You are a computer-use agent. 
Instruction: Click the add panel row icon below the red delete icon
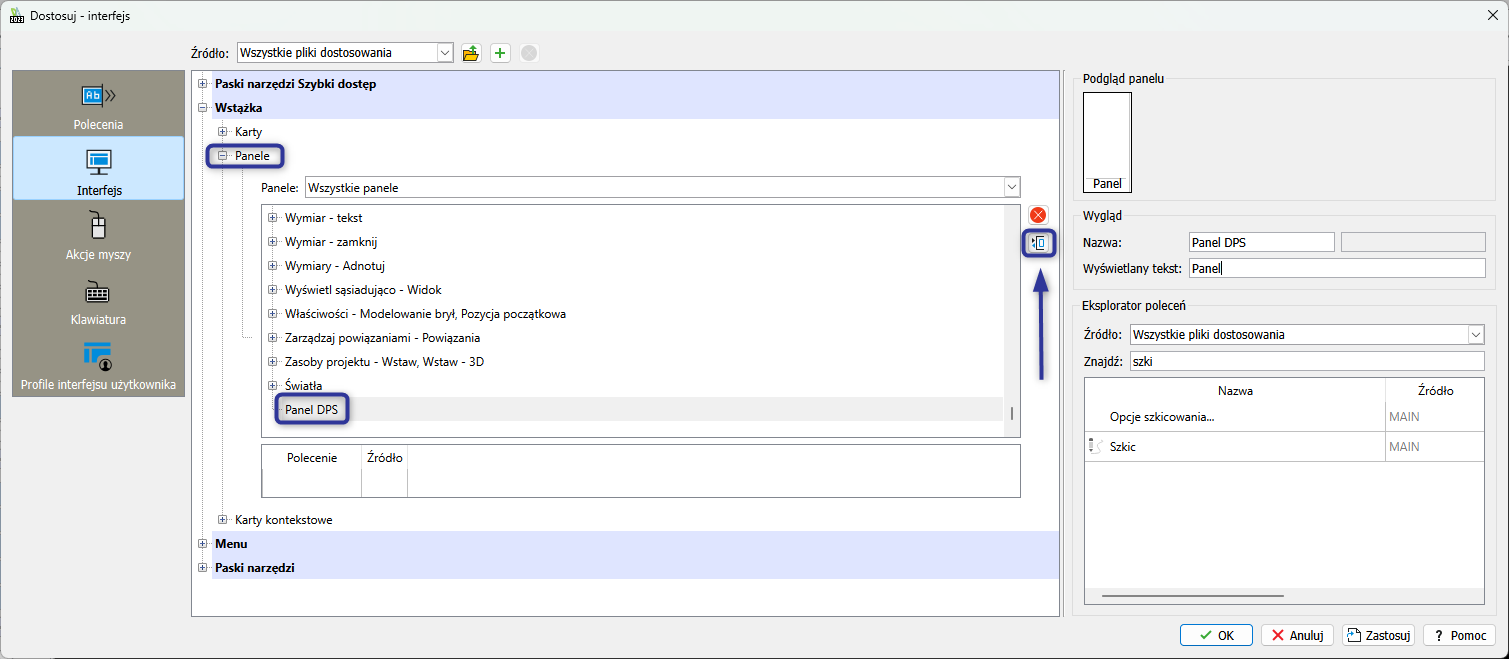pyautogui.click(x=1038, y=243)
